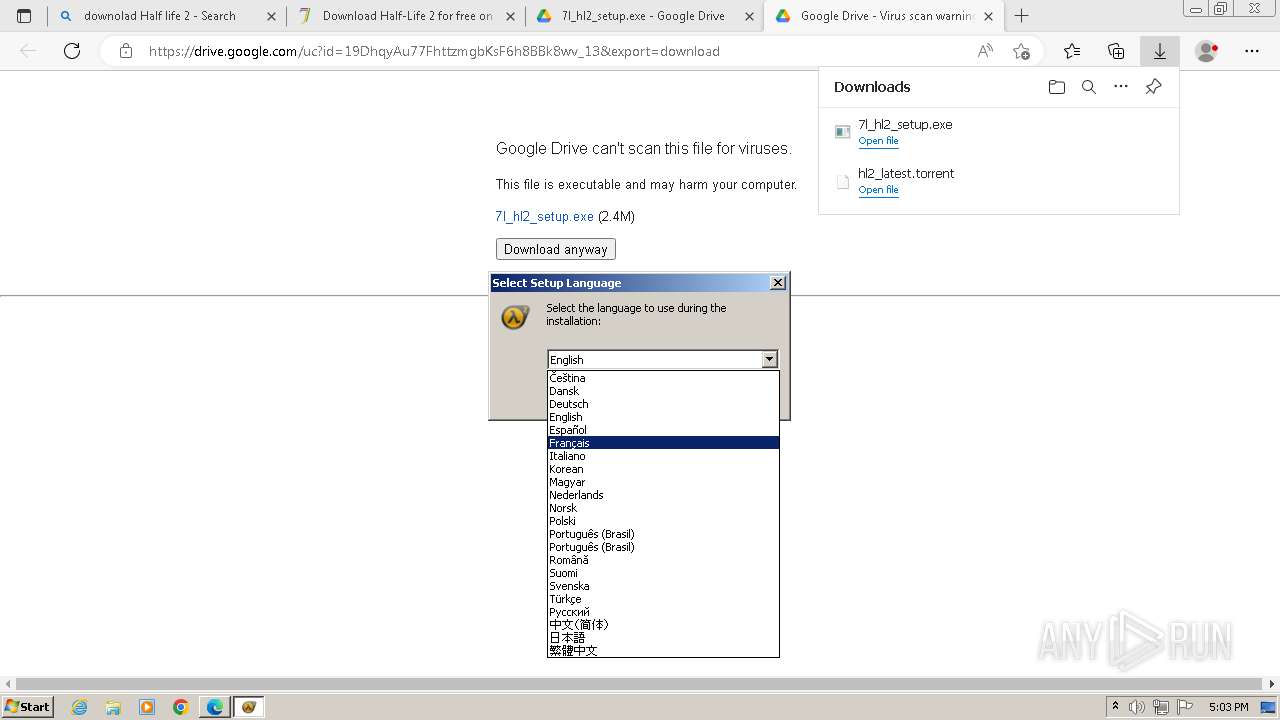Open the Favorites list icon
Viewport: 1280px width, 720px height.
[1072, 51]
